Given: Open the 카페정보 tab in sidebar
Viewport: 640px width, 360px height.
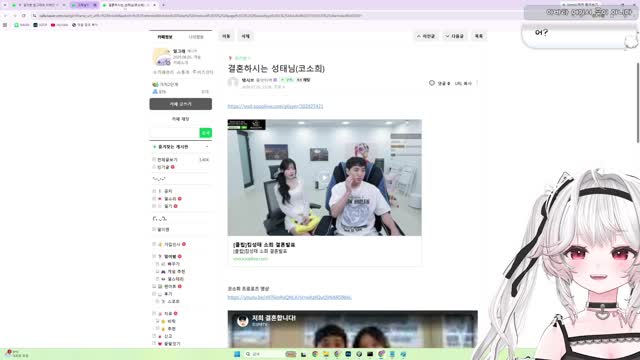Looking at the screenshot, I should click(165, 37).
